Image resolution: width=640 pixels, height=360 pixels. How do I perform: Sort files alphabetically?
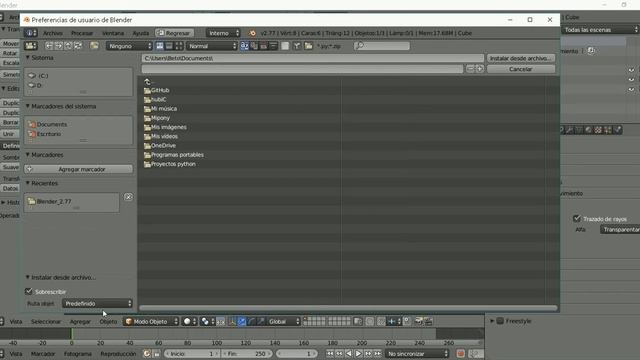coord(244,46)
